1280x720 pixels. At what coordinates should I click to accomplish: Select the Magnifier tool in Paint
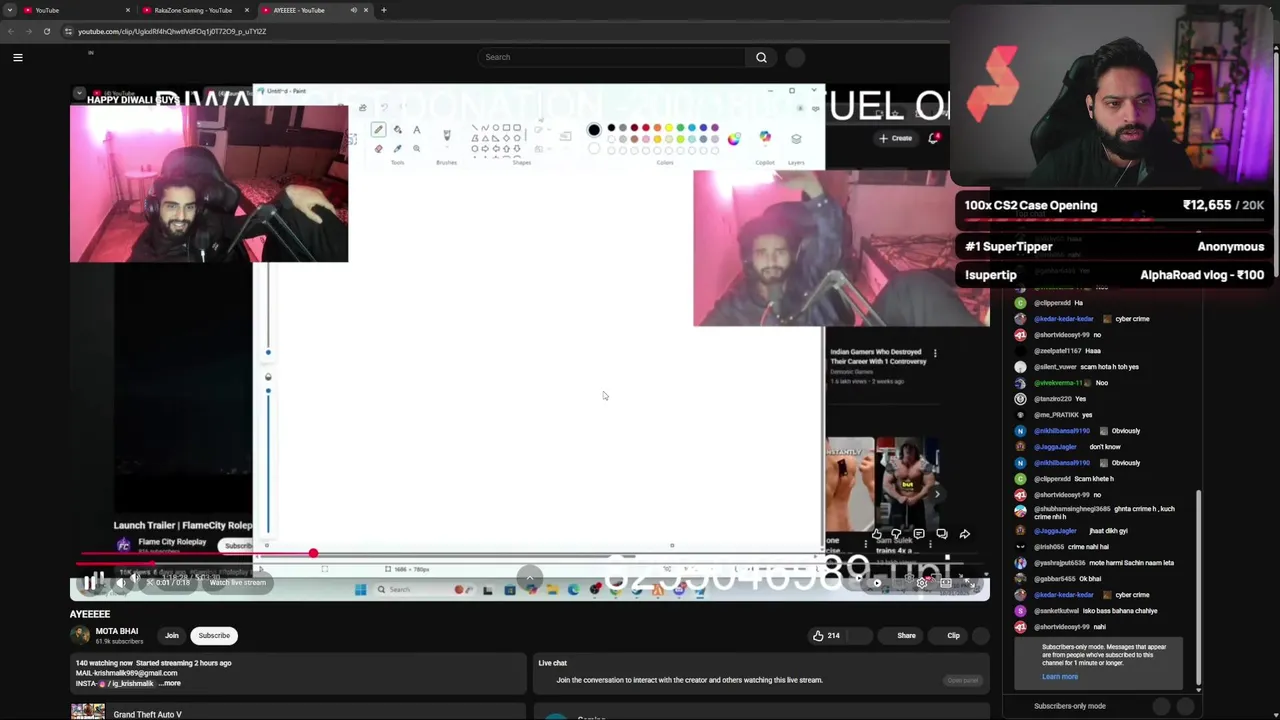tap(416, 148)
